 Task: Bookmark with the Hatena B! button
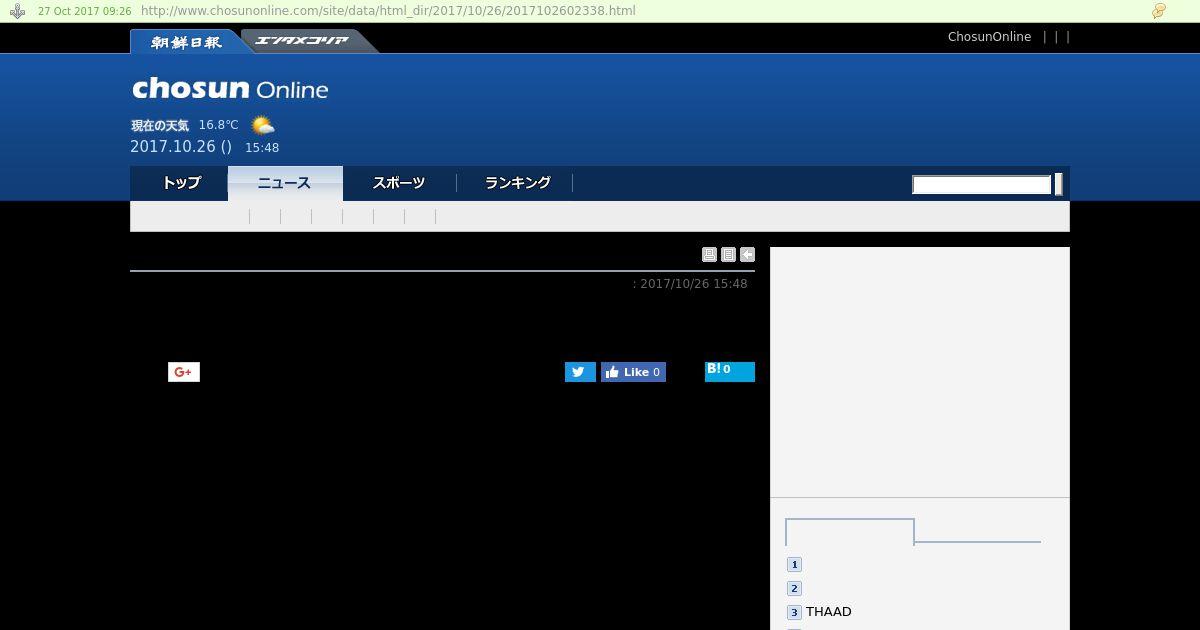[730, 372]
